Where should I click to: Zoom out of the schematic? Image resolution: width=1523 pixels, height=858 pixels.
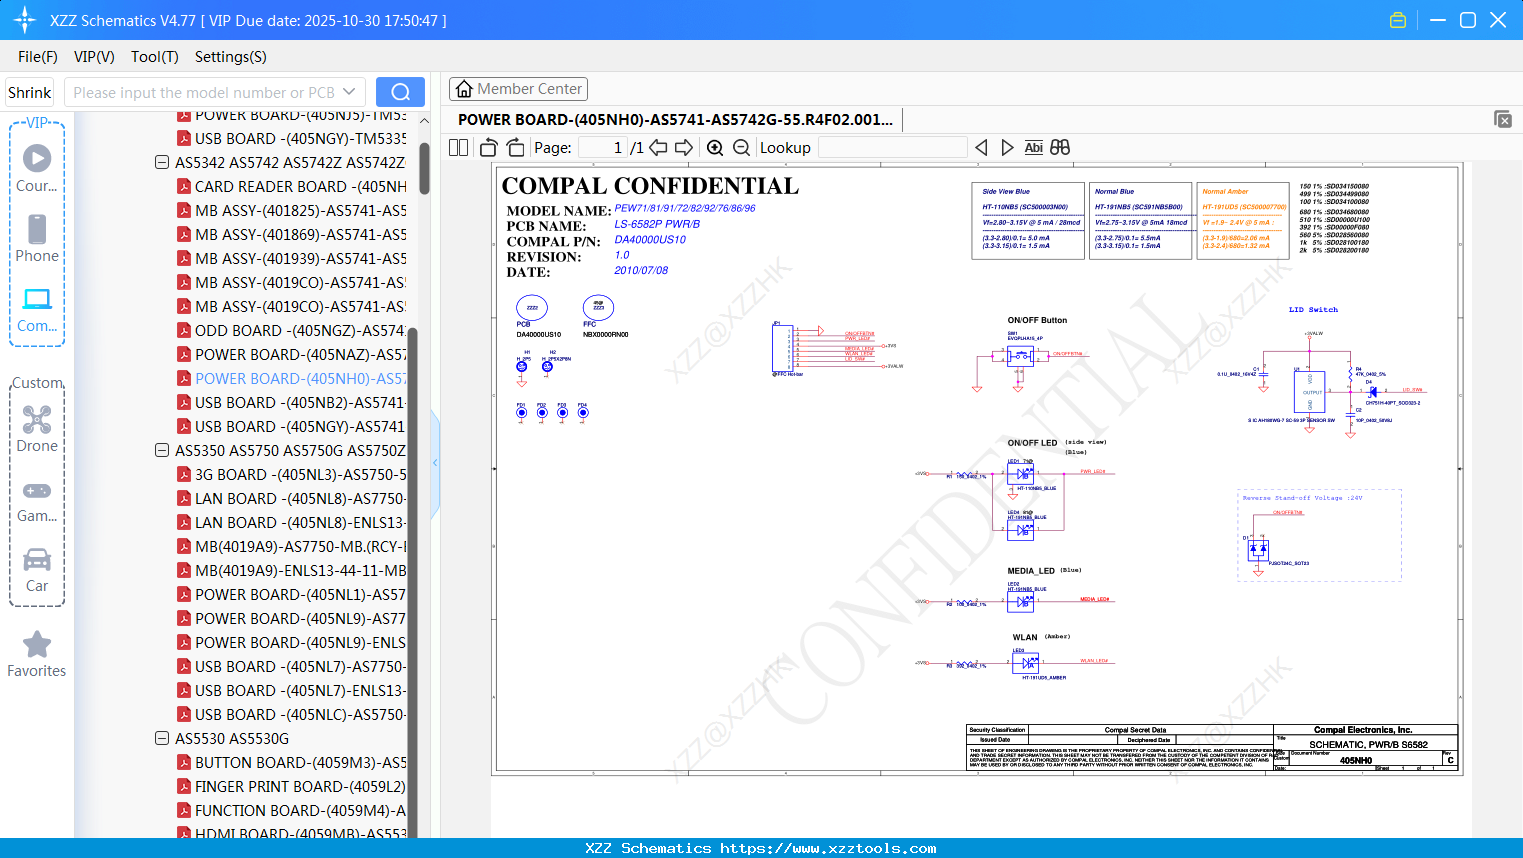[x=741, y=147]
